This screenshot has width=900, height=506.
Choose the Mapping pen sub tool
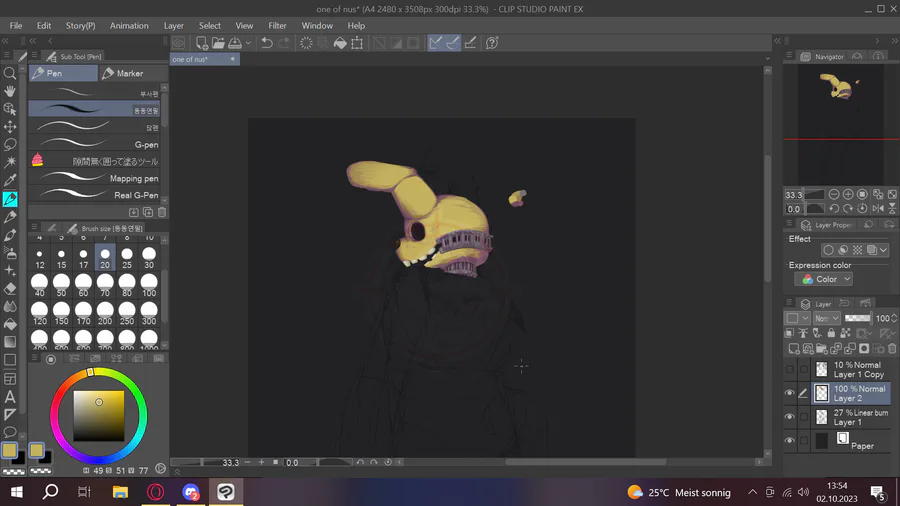pos(94,178)
